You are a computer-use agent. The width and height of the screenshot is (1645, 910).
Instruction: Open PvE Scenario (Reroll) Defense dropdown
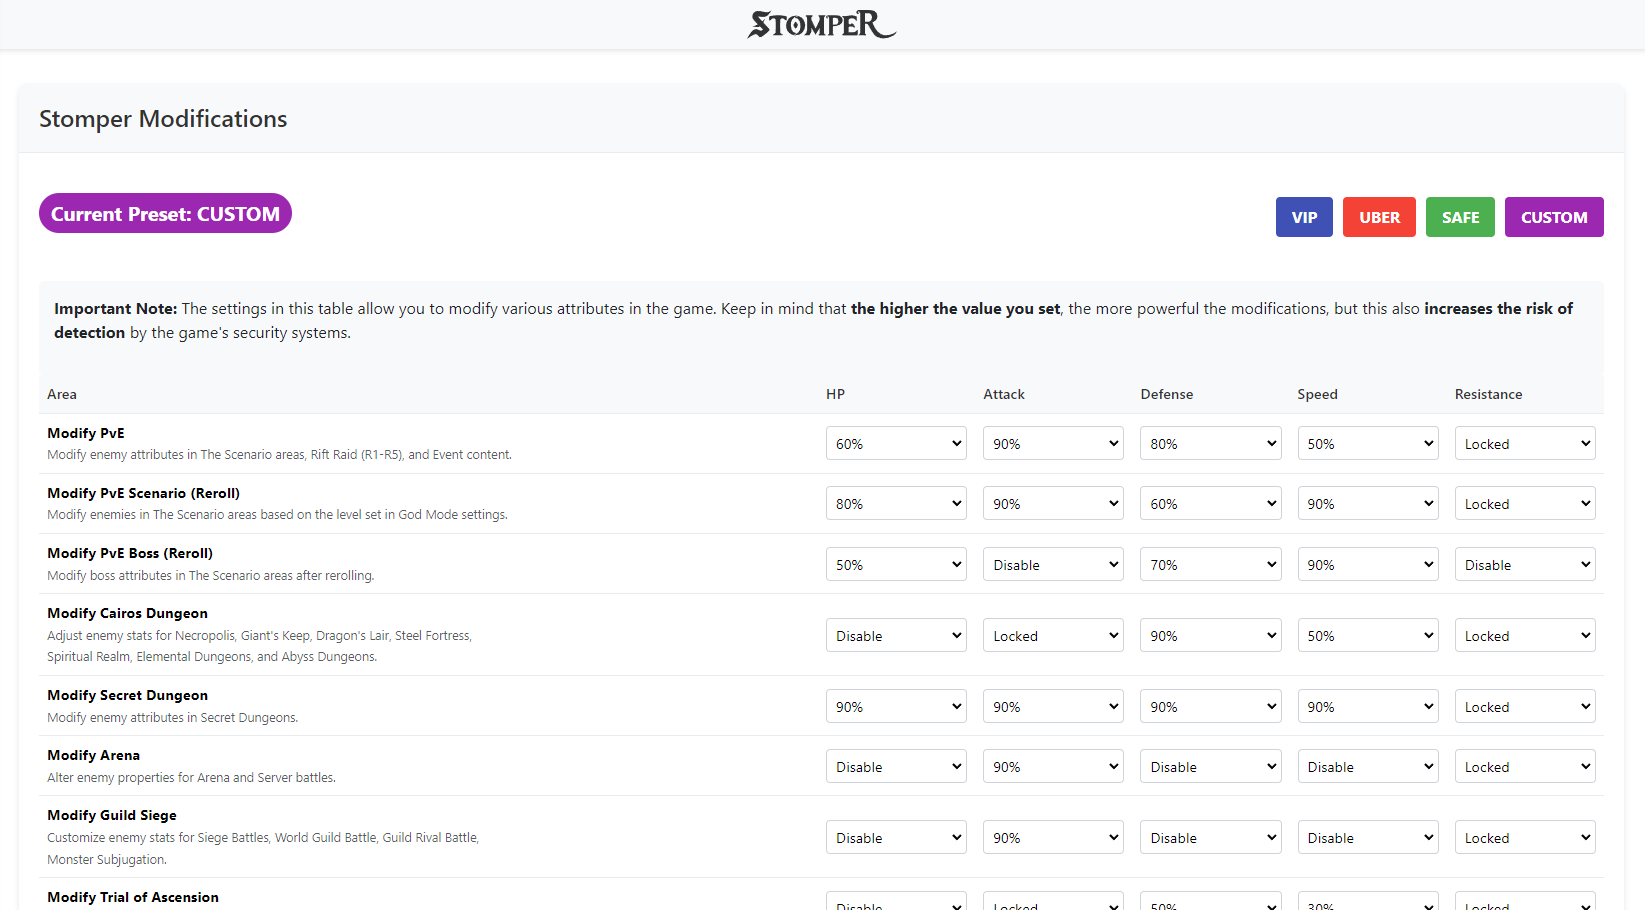1210,503
